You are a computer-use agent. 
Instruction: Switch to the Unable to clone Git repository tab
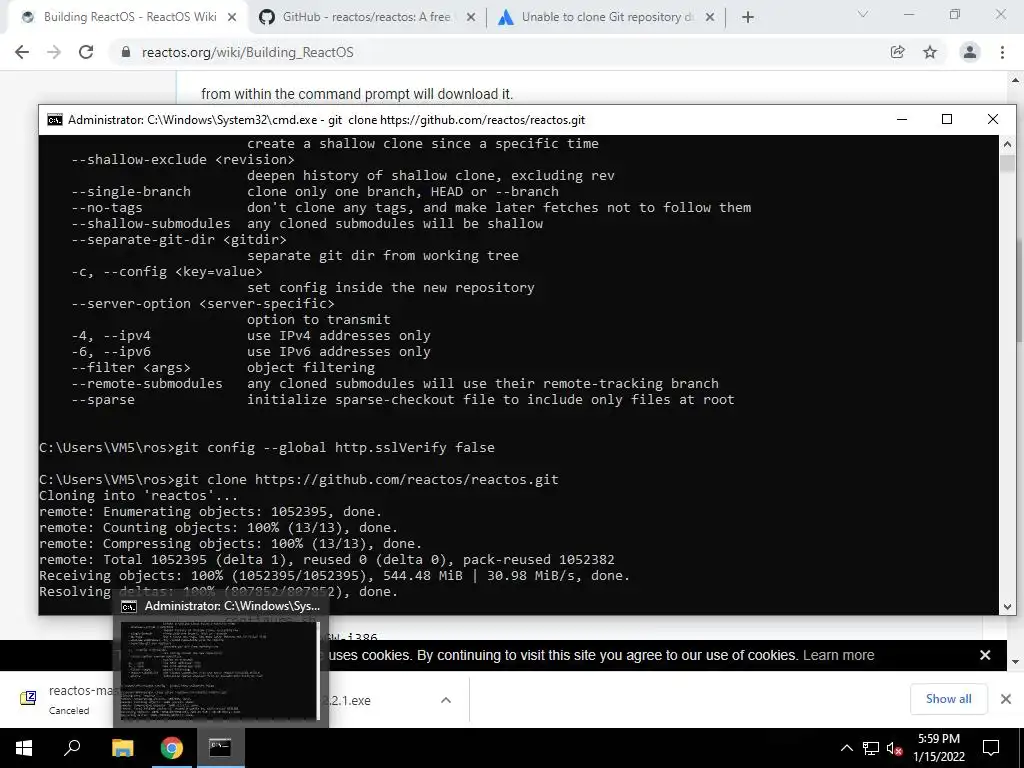(x=605, y=17)
